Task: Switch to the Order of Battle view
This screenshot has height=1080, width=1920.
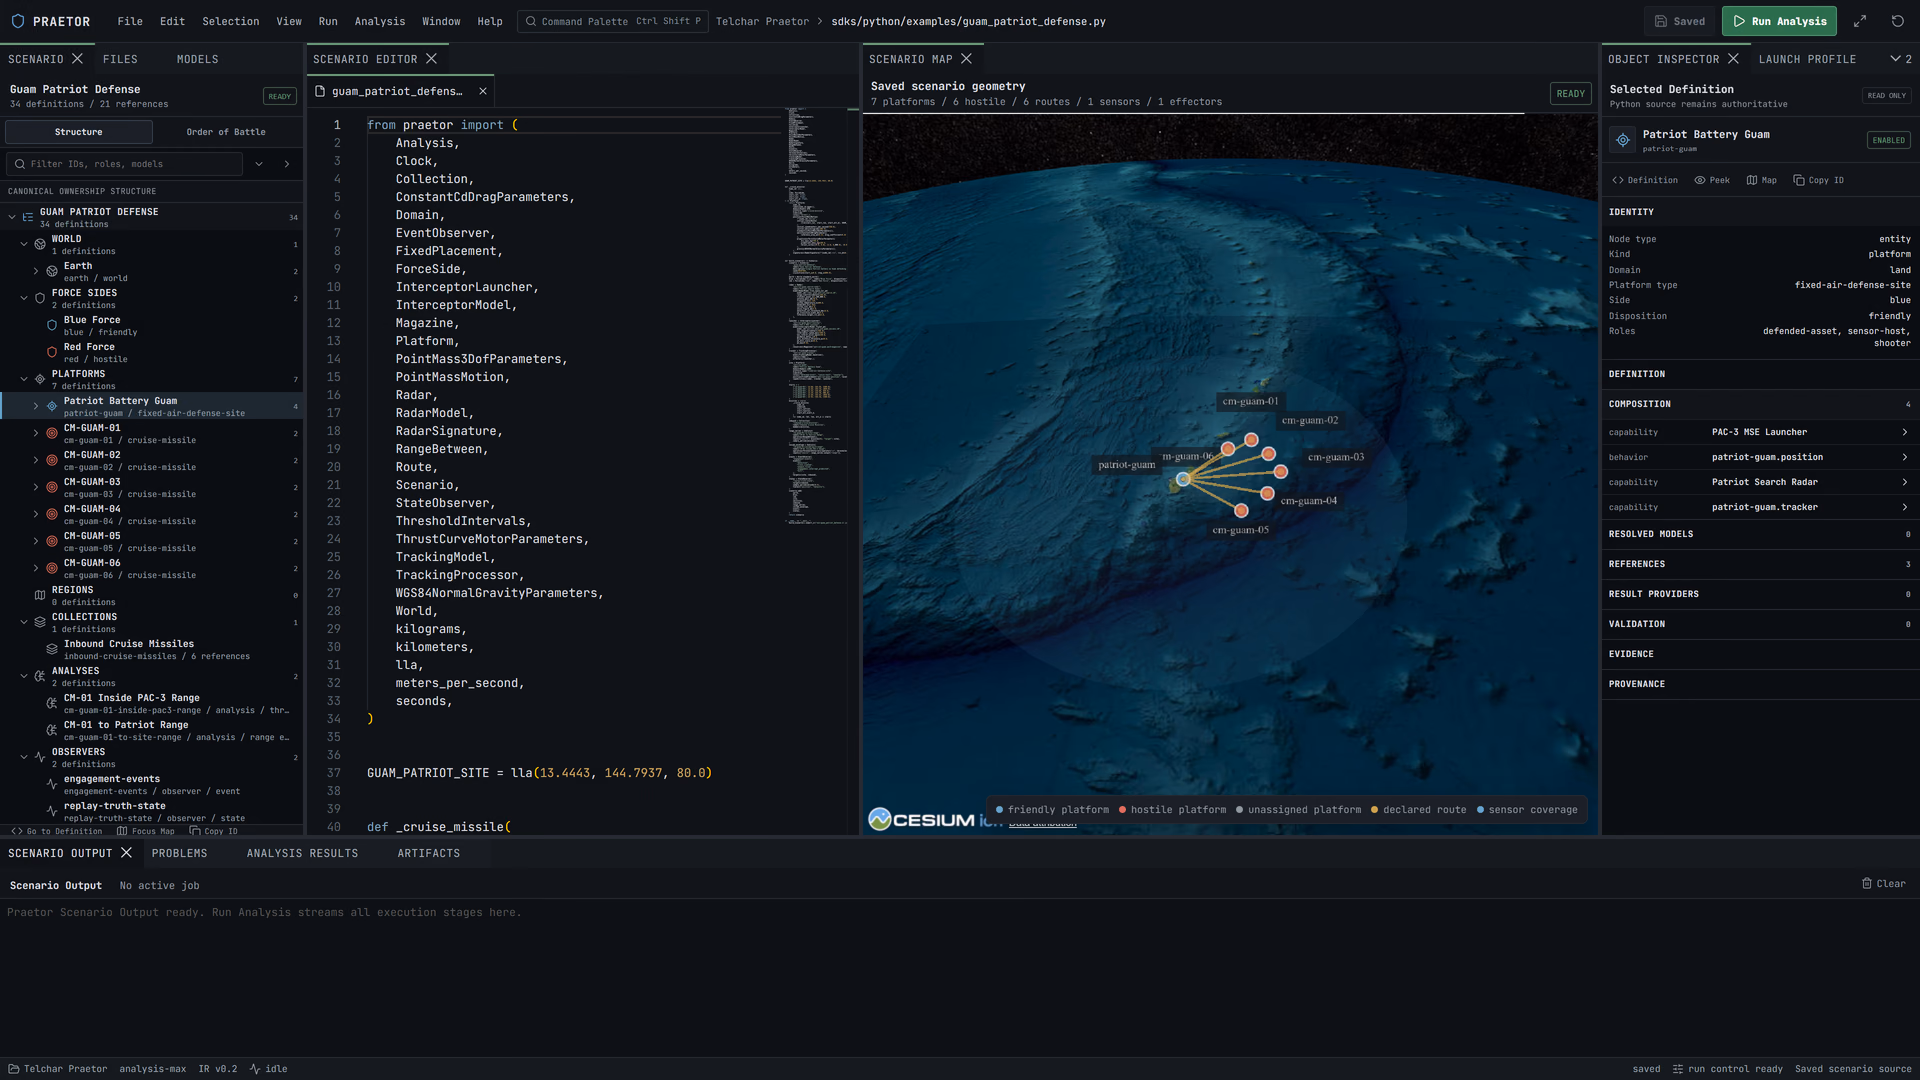Action: 226,132
